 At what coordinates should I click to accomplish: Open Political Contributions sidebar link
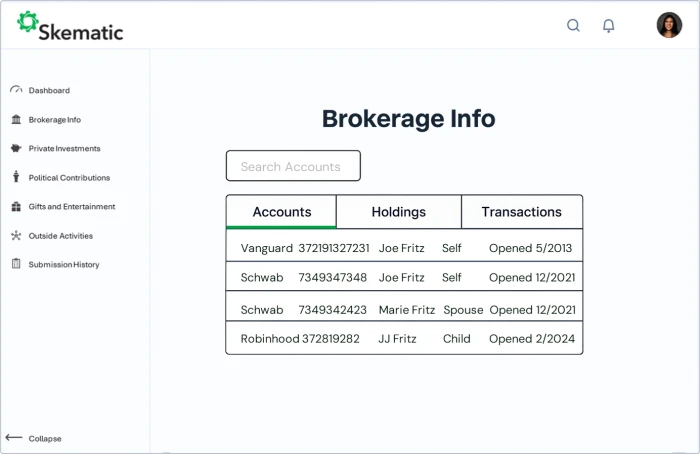(x=69, y=178)
